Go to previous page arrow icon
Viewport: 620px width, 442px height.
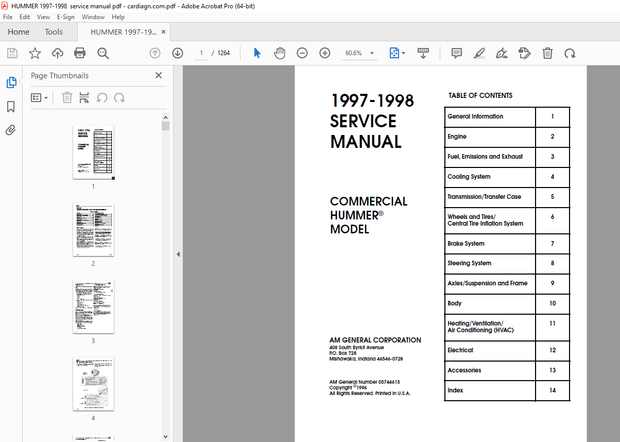[x=155, y=53]
